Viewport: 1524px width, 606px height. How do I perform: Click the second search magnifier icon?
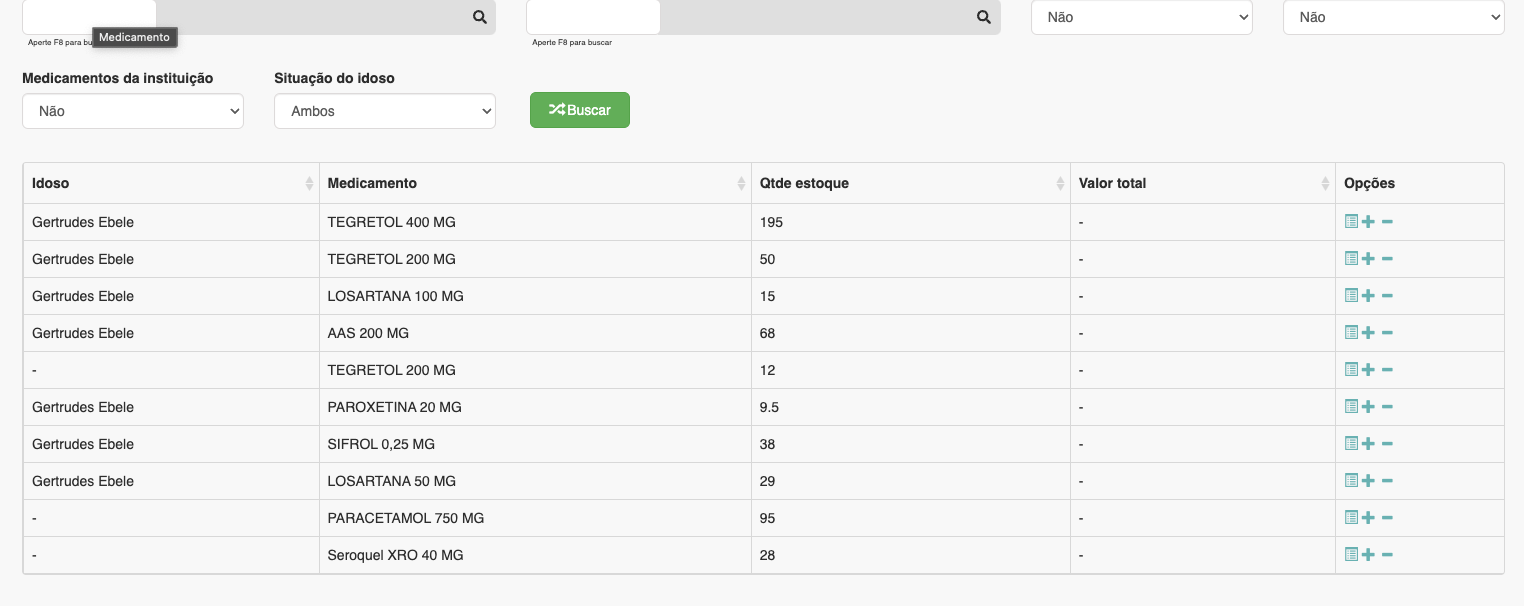click(x=983, y=17)
